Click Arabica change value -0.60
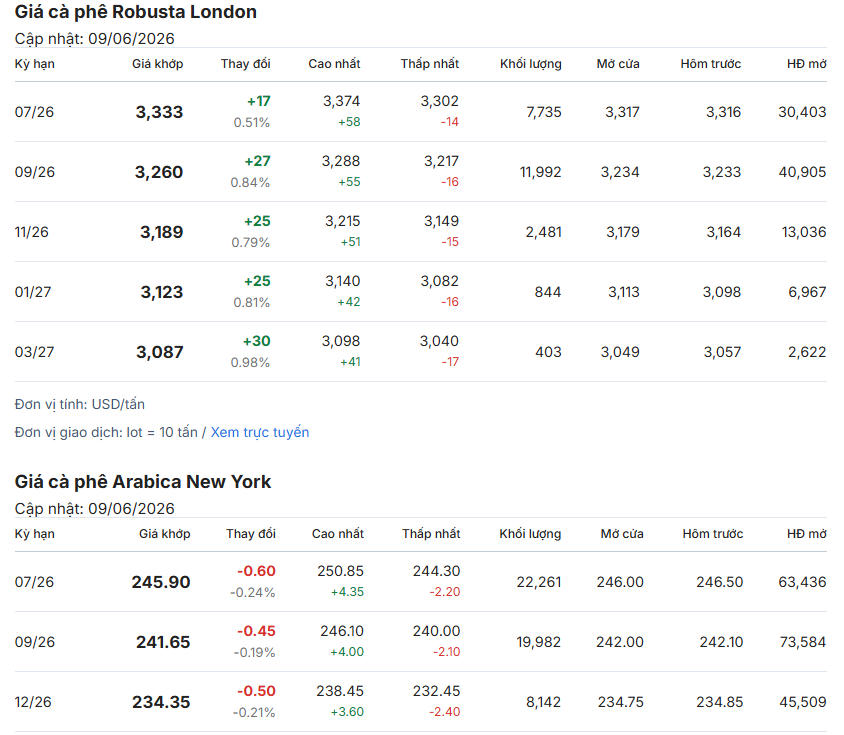Screen dimensions: 844x735 pyautogui.click(x=256, y=571)
